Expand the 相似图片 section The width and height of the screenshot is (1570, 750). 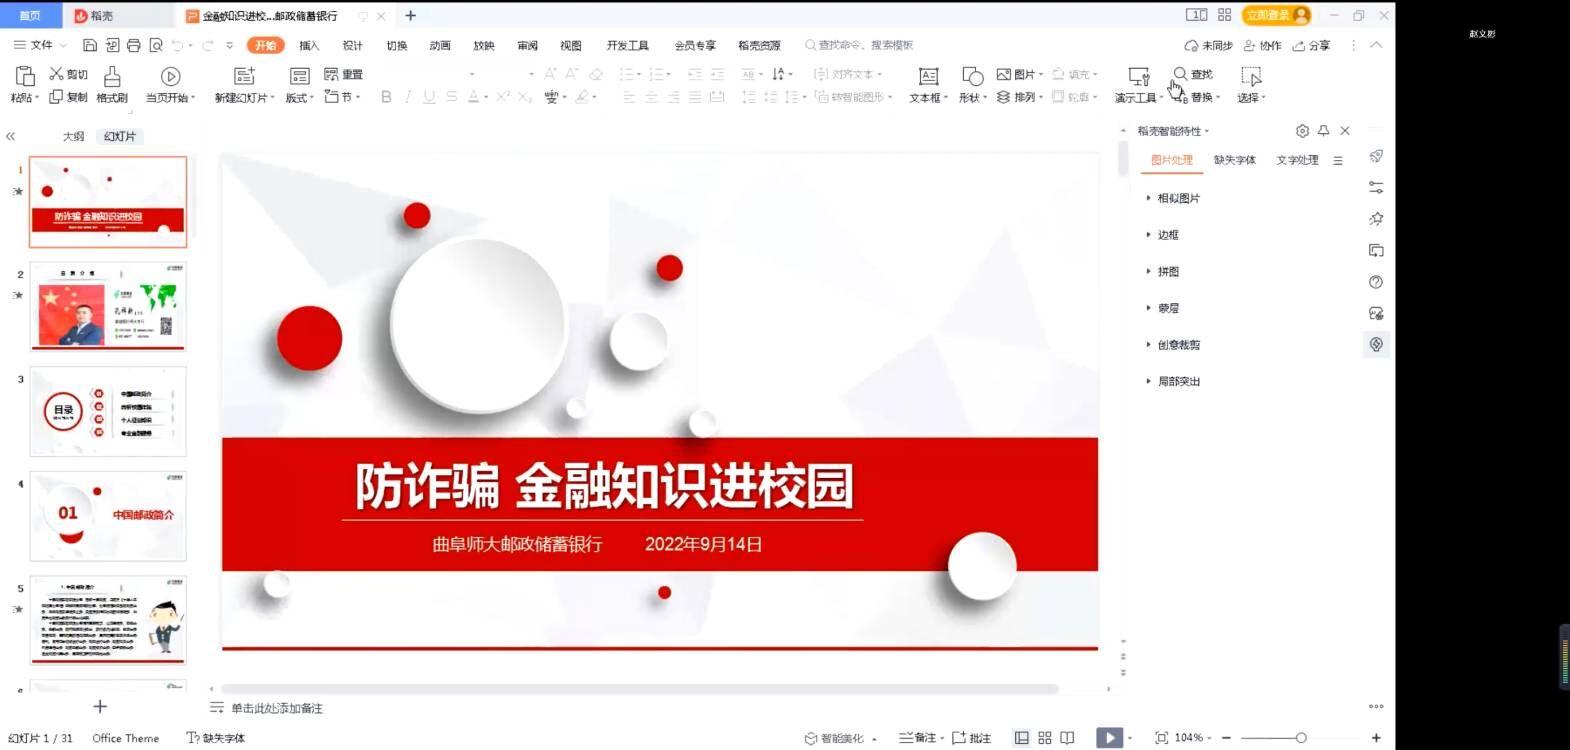click(1178, 198)
